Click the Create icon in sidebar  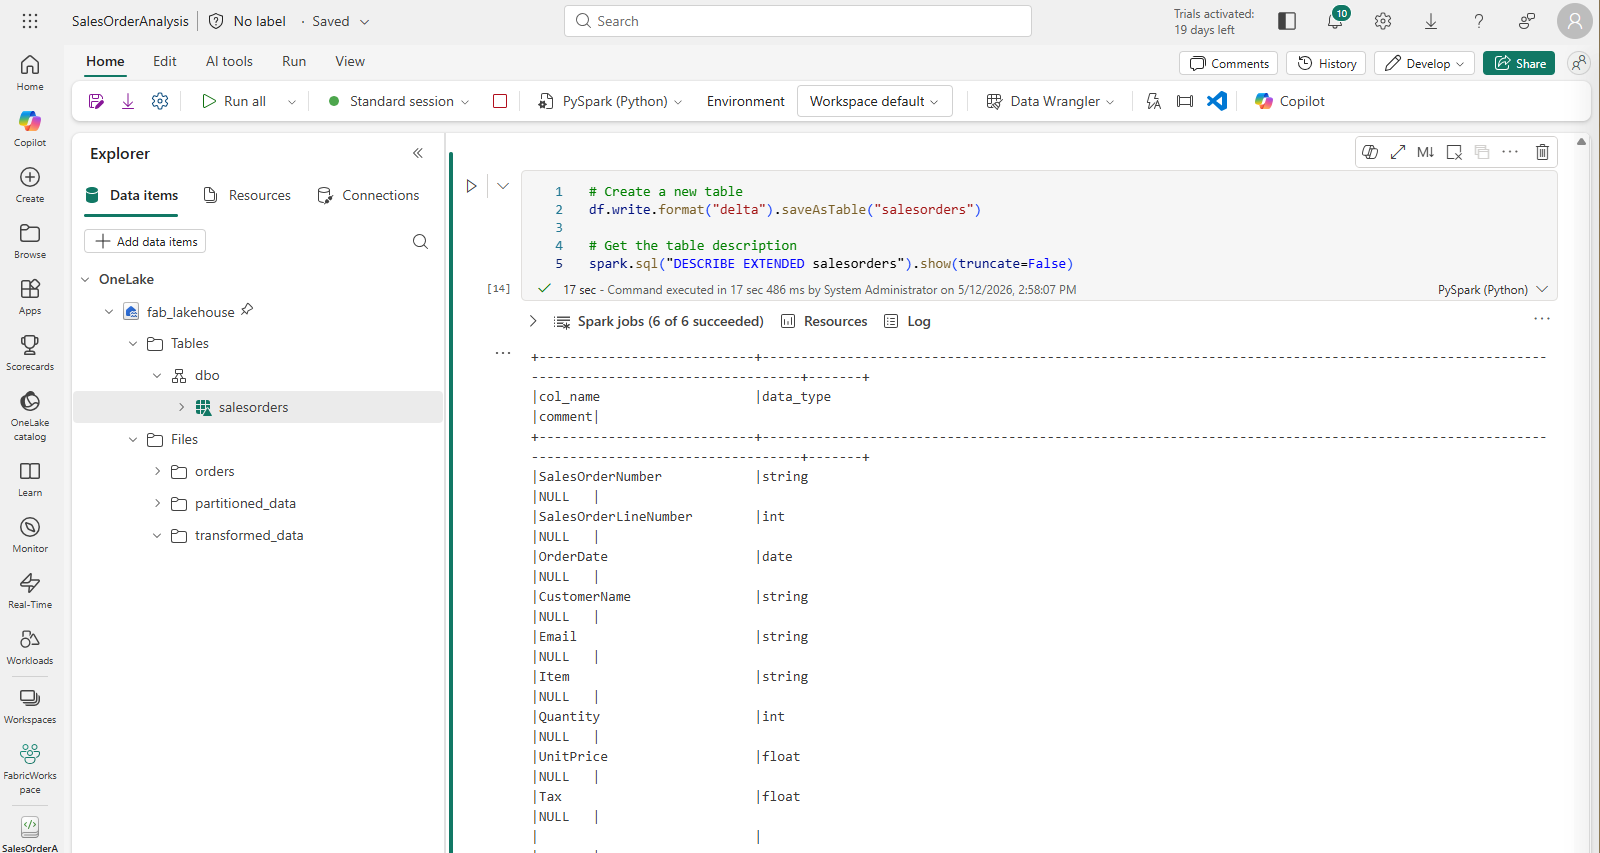pos(30,185)
